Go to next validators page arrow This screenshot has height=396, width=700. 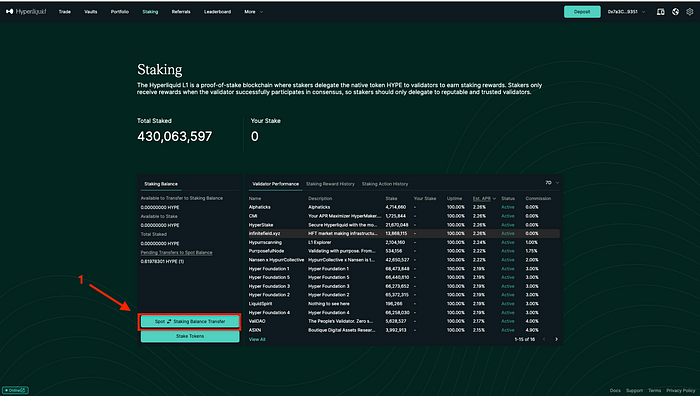(x=556, y=339)
